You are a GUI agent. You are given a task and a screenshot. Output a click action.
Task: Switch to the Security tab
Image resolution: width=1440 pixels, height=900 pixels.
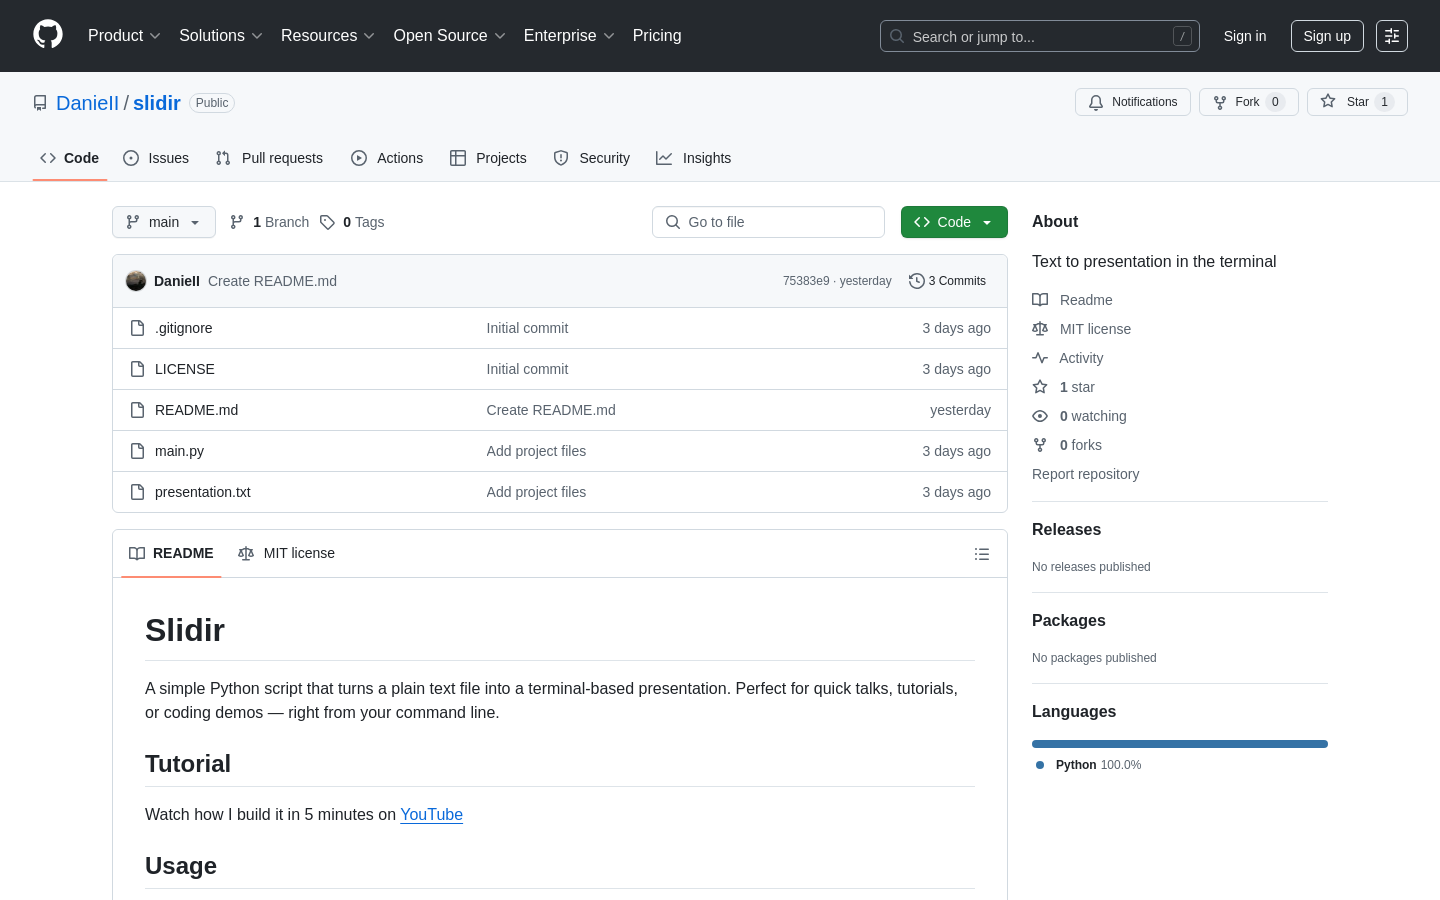pyautogui.click(x=592, y=158)
